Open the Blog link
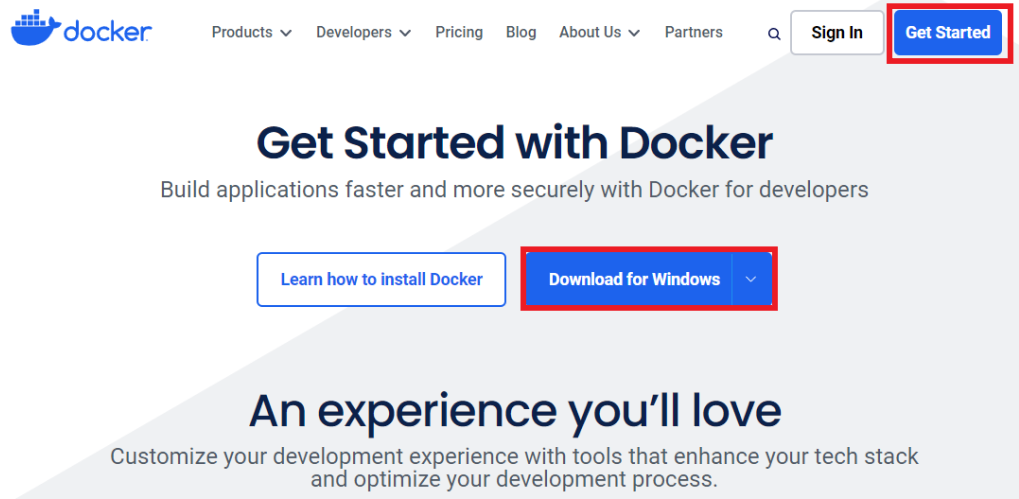The image size is (1019, 499). [521, 32]
